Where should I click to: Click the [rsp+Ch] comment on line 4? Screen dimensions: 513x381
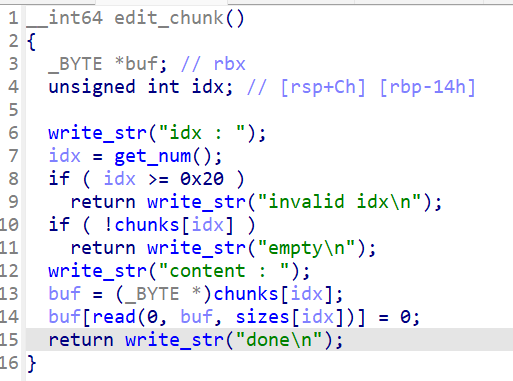323,87
